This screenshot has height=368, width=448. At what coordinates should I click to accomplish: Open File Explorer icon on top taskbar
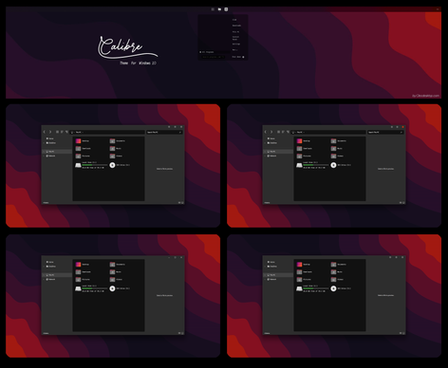(x=219, y=9)
